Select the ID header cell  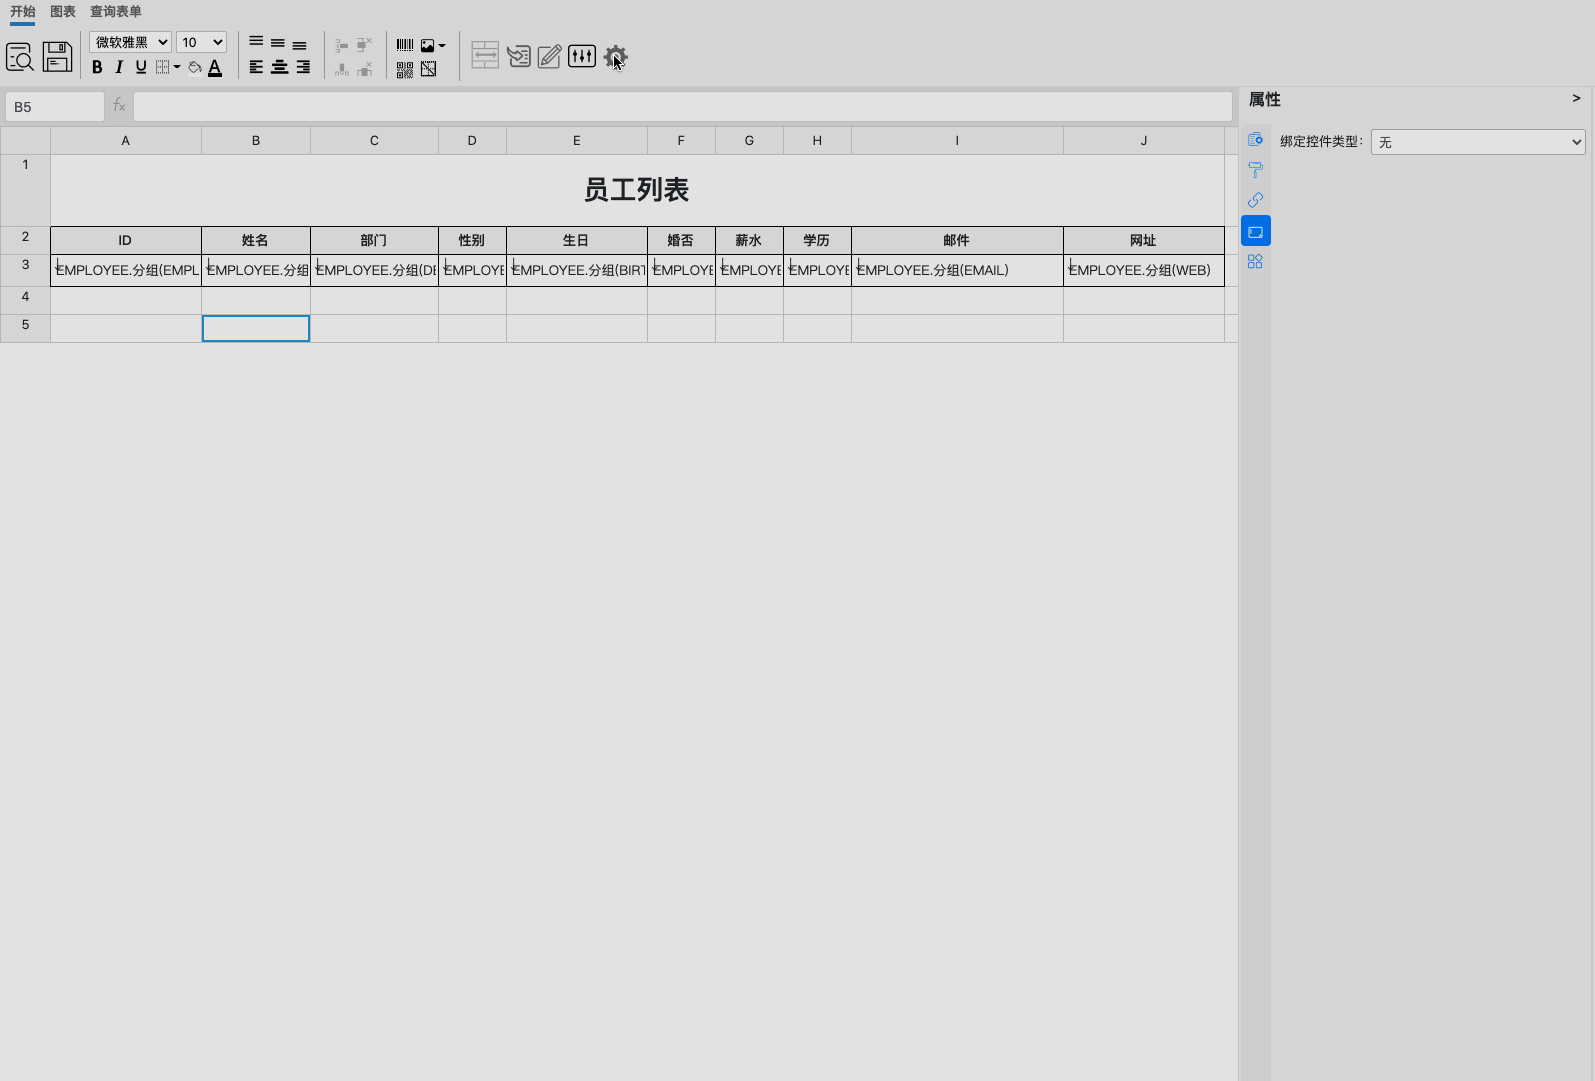tap(126, 241)
